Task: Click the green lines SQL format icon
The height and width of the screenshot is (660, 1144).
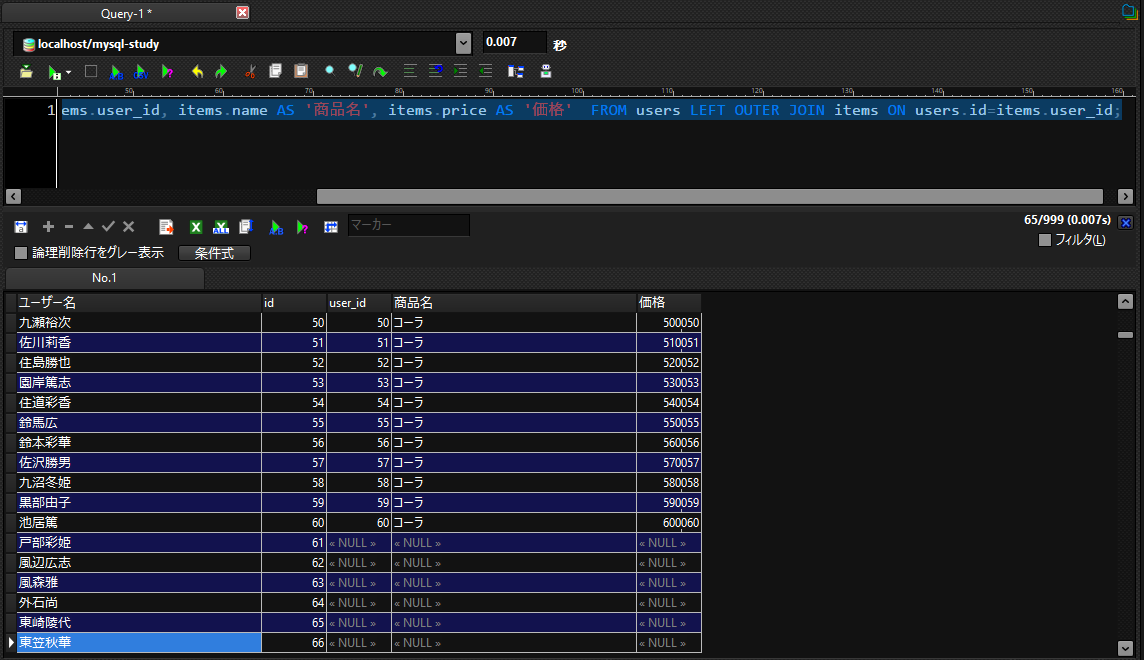Action: pos(410,71)
